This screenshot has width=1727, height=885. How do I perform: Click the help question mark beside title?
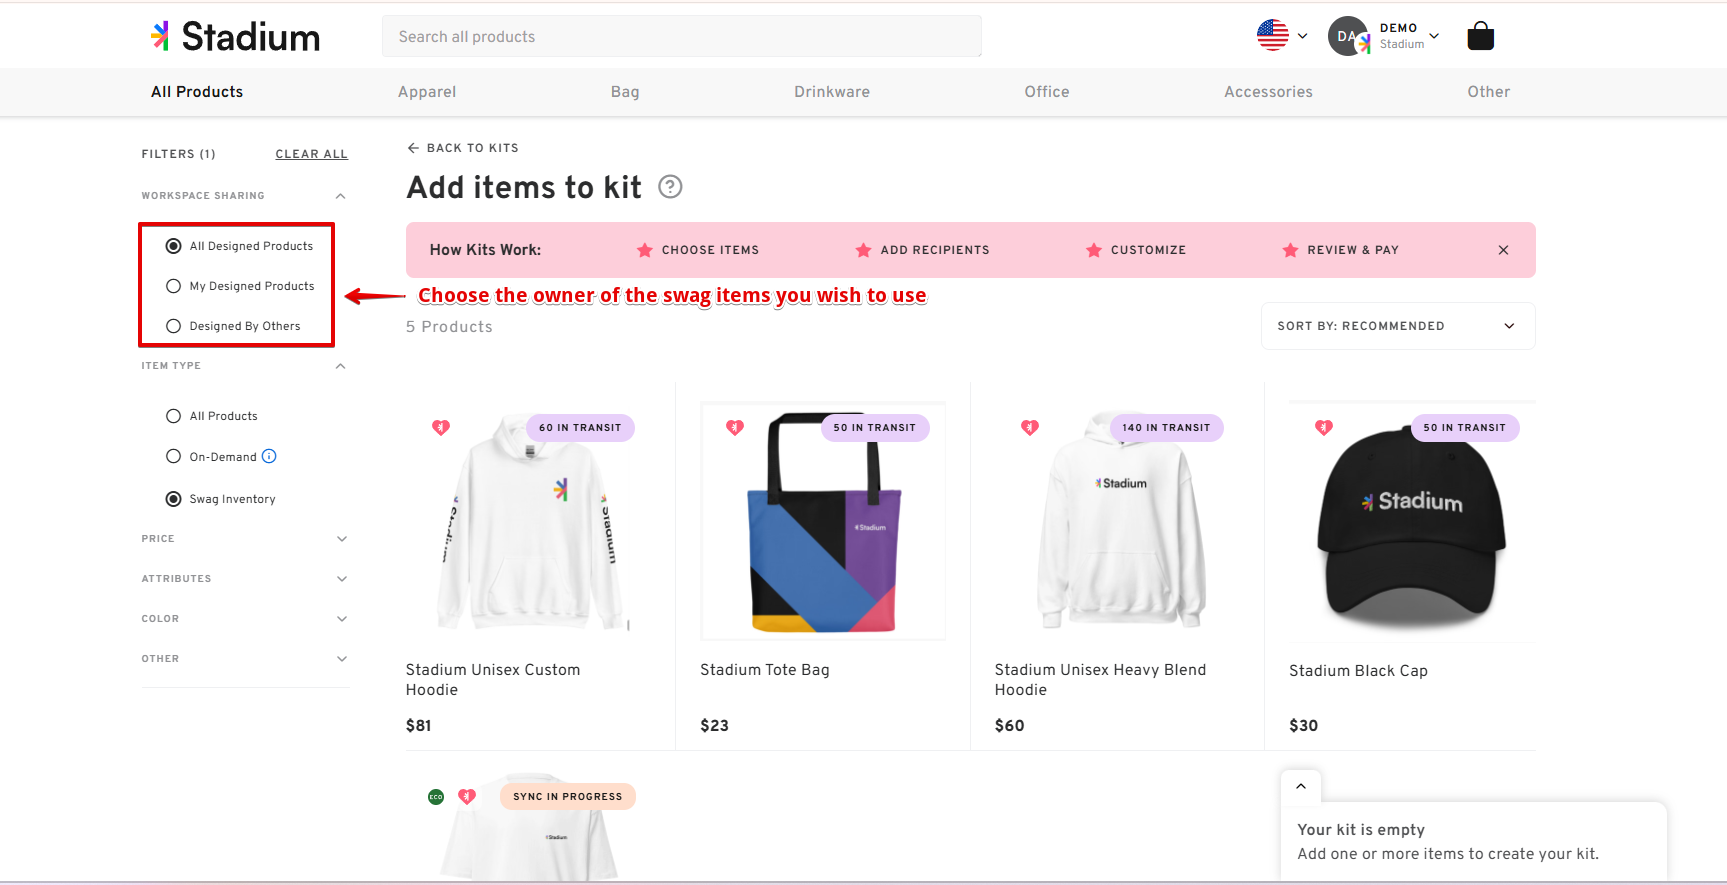click(x=670, y=187)
